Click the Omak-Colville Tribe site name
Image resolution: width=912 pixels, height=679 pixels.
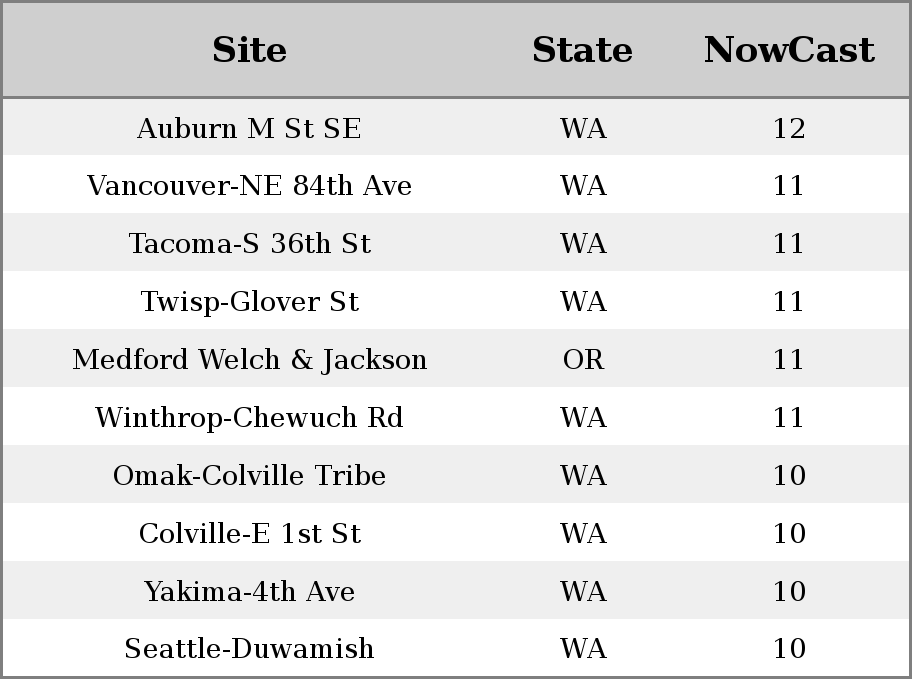(x=249, y=475)
